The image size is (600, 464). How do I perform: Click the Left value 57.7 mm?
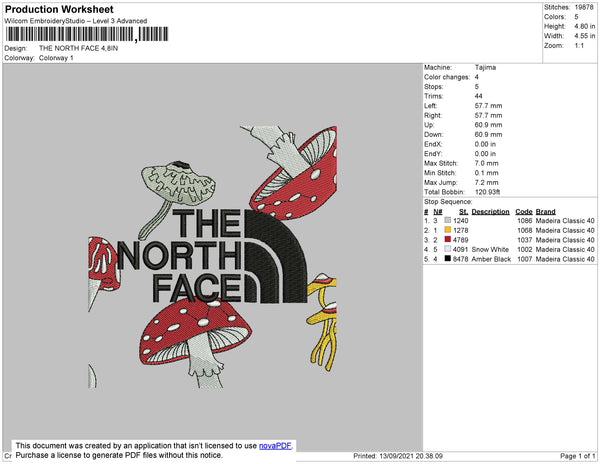click(x=488, y=106)
